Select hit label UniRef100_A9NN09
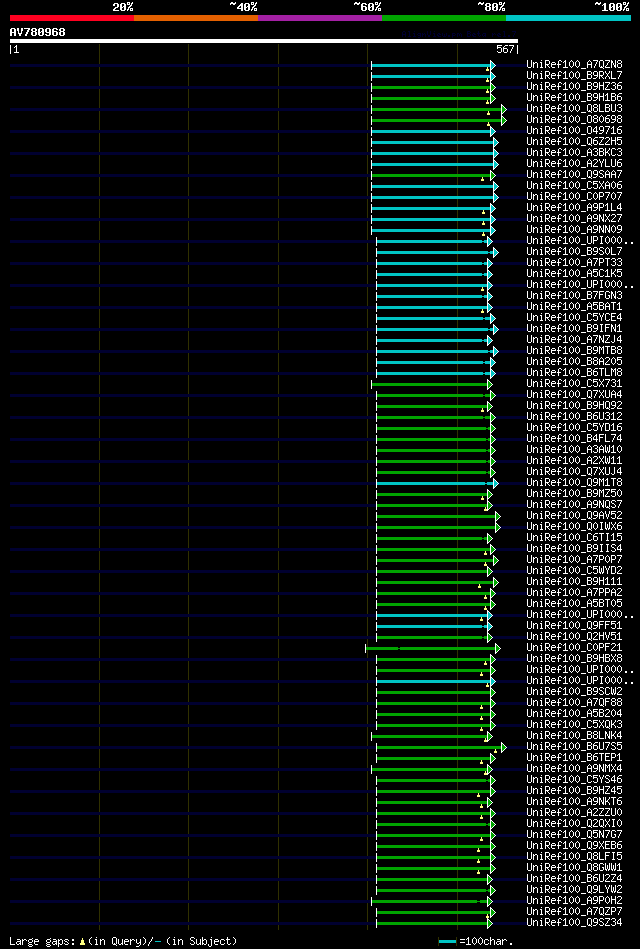The height and width of the screenshot is (949, 640). coord(574,230)
